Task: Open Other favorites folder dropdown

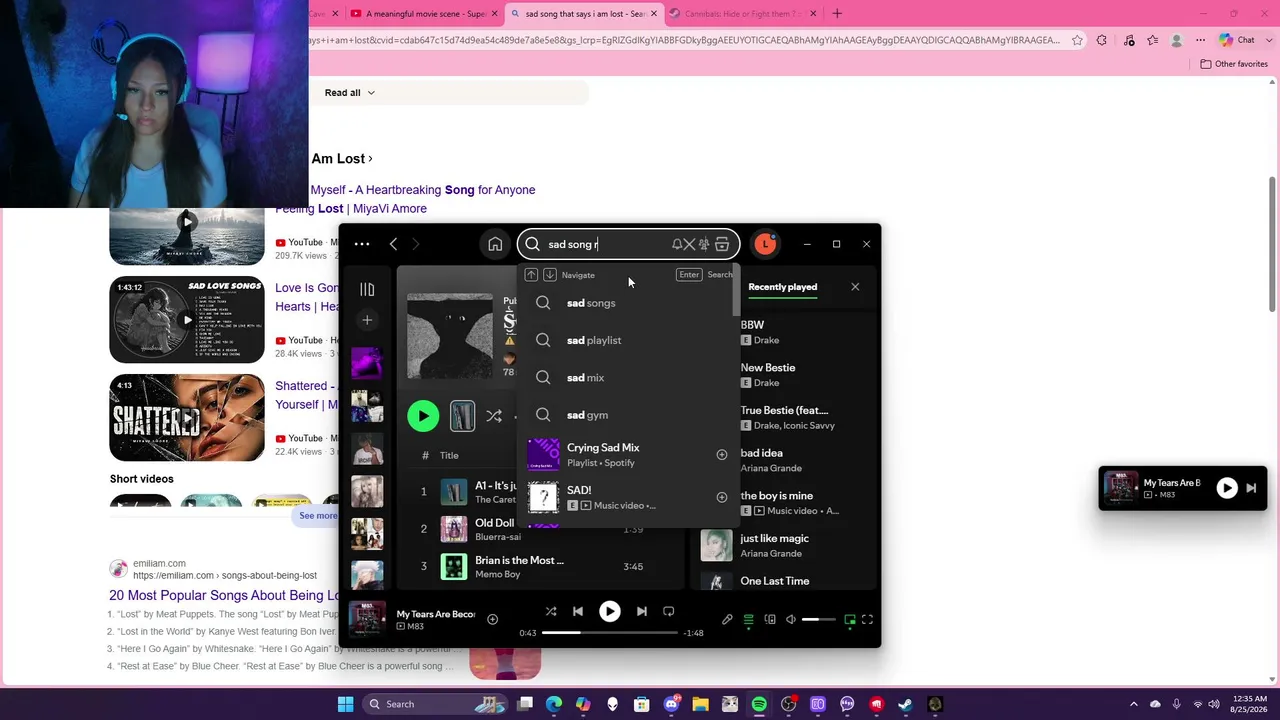Action: pos(1234,64)
